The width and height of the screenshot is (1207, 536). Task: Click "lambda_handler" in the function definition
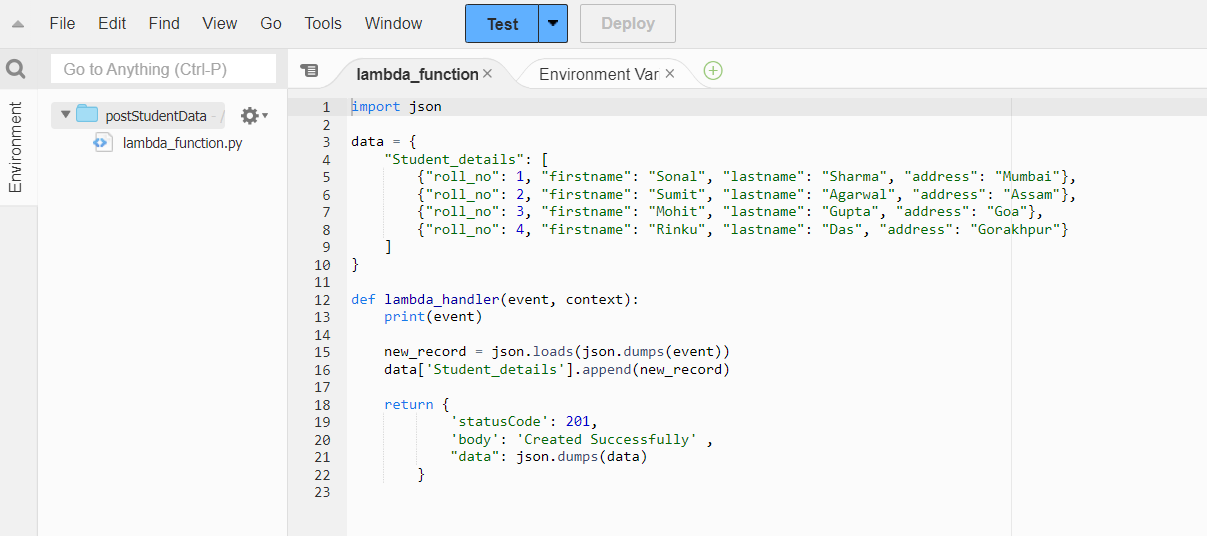click(442, 300)
